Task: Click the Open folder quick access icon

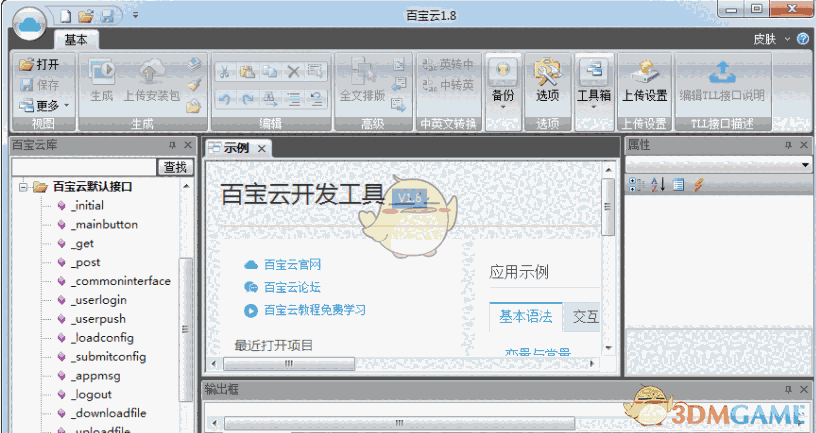Action: pyautogui.click(x=86, y=16)
